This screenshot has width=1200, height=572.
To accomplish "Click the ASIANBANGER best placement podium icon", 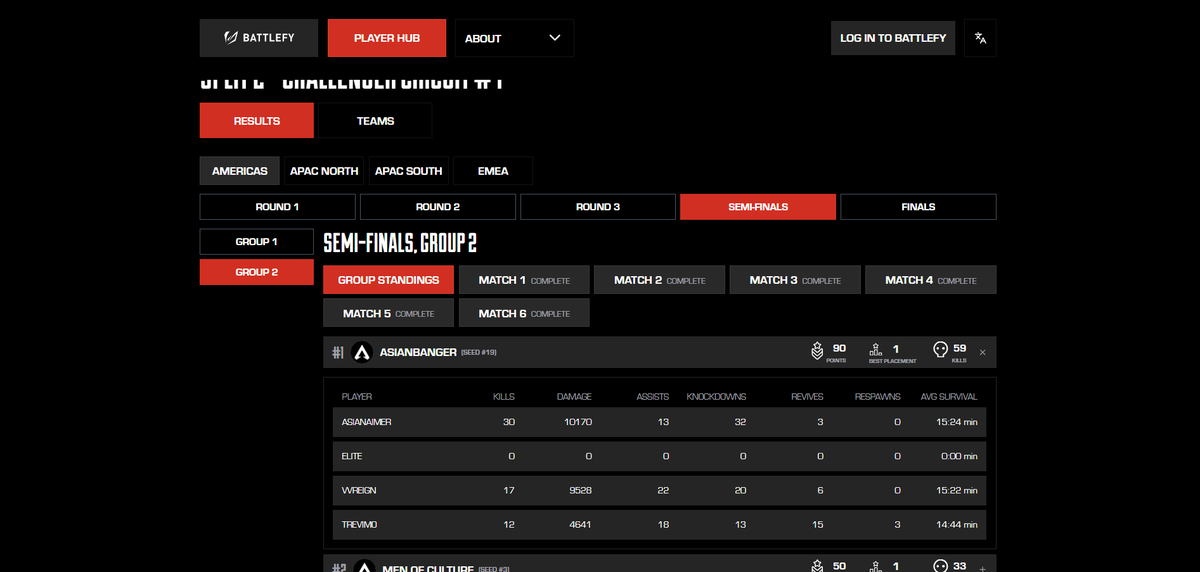I will (875, 351).
